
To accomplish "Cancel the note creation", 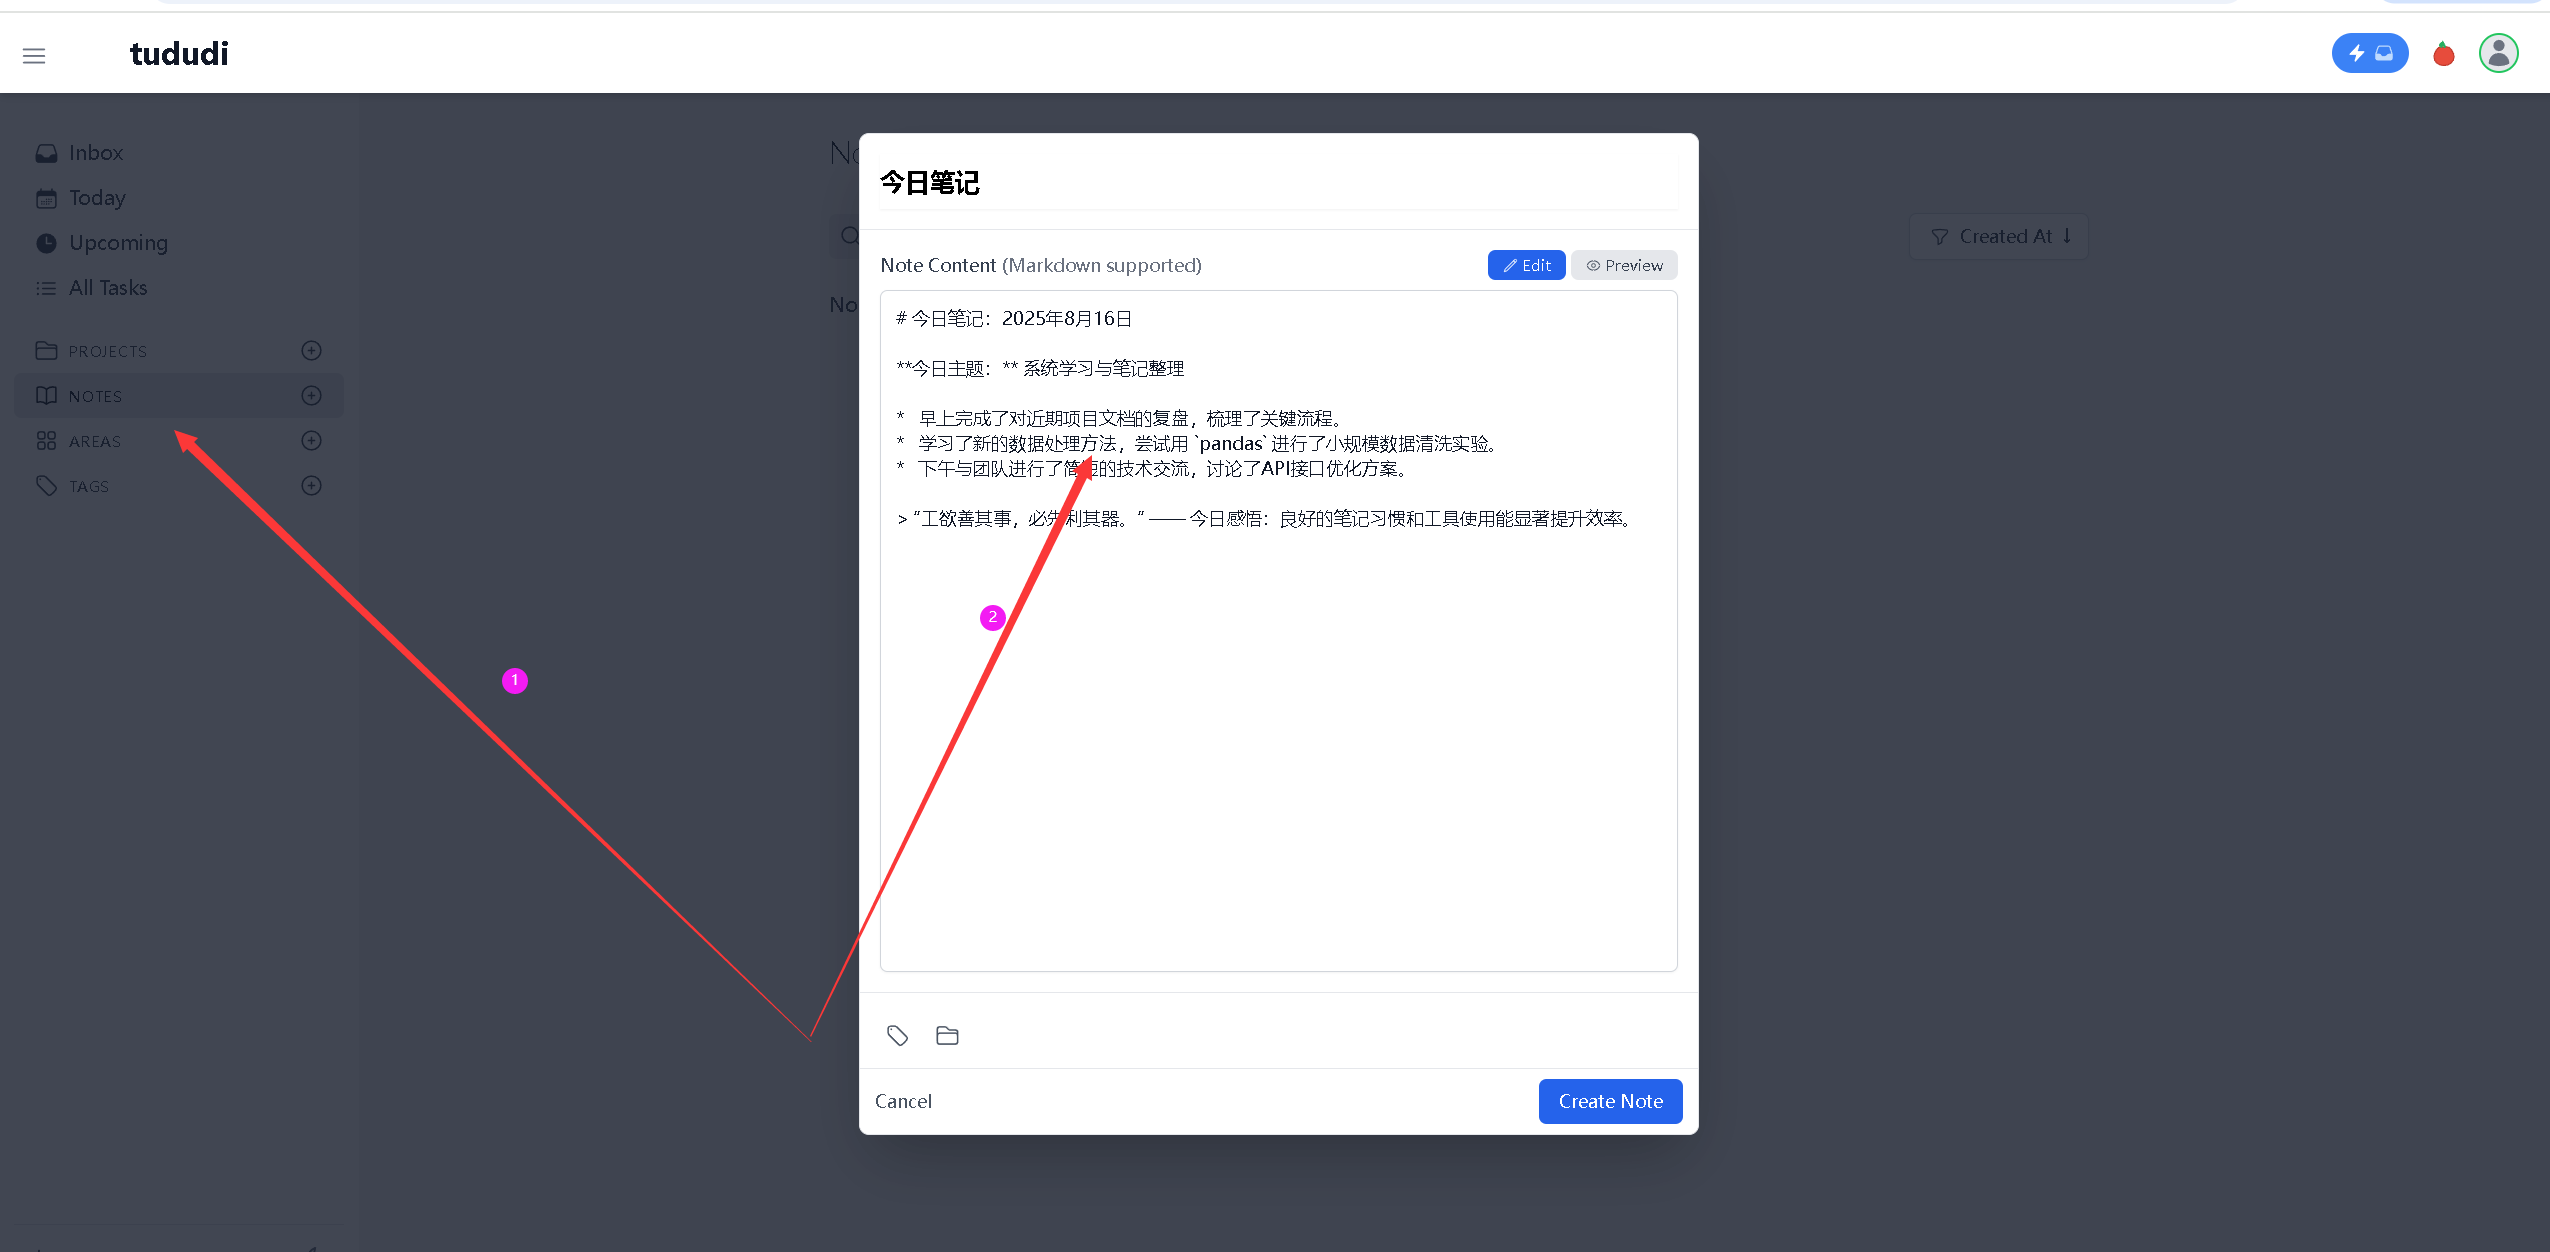I will (x=903, y=1101).
